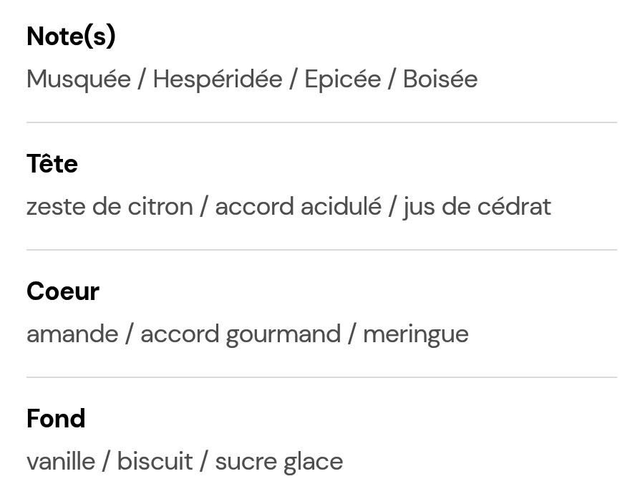Screen dimensions: 640x494
Task: Select jus de cédrat ingredient
Action: [477, 208]
